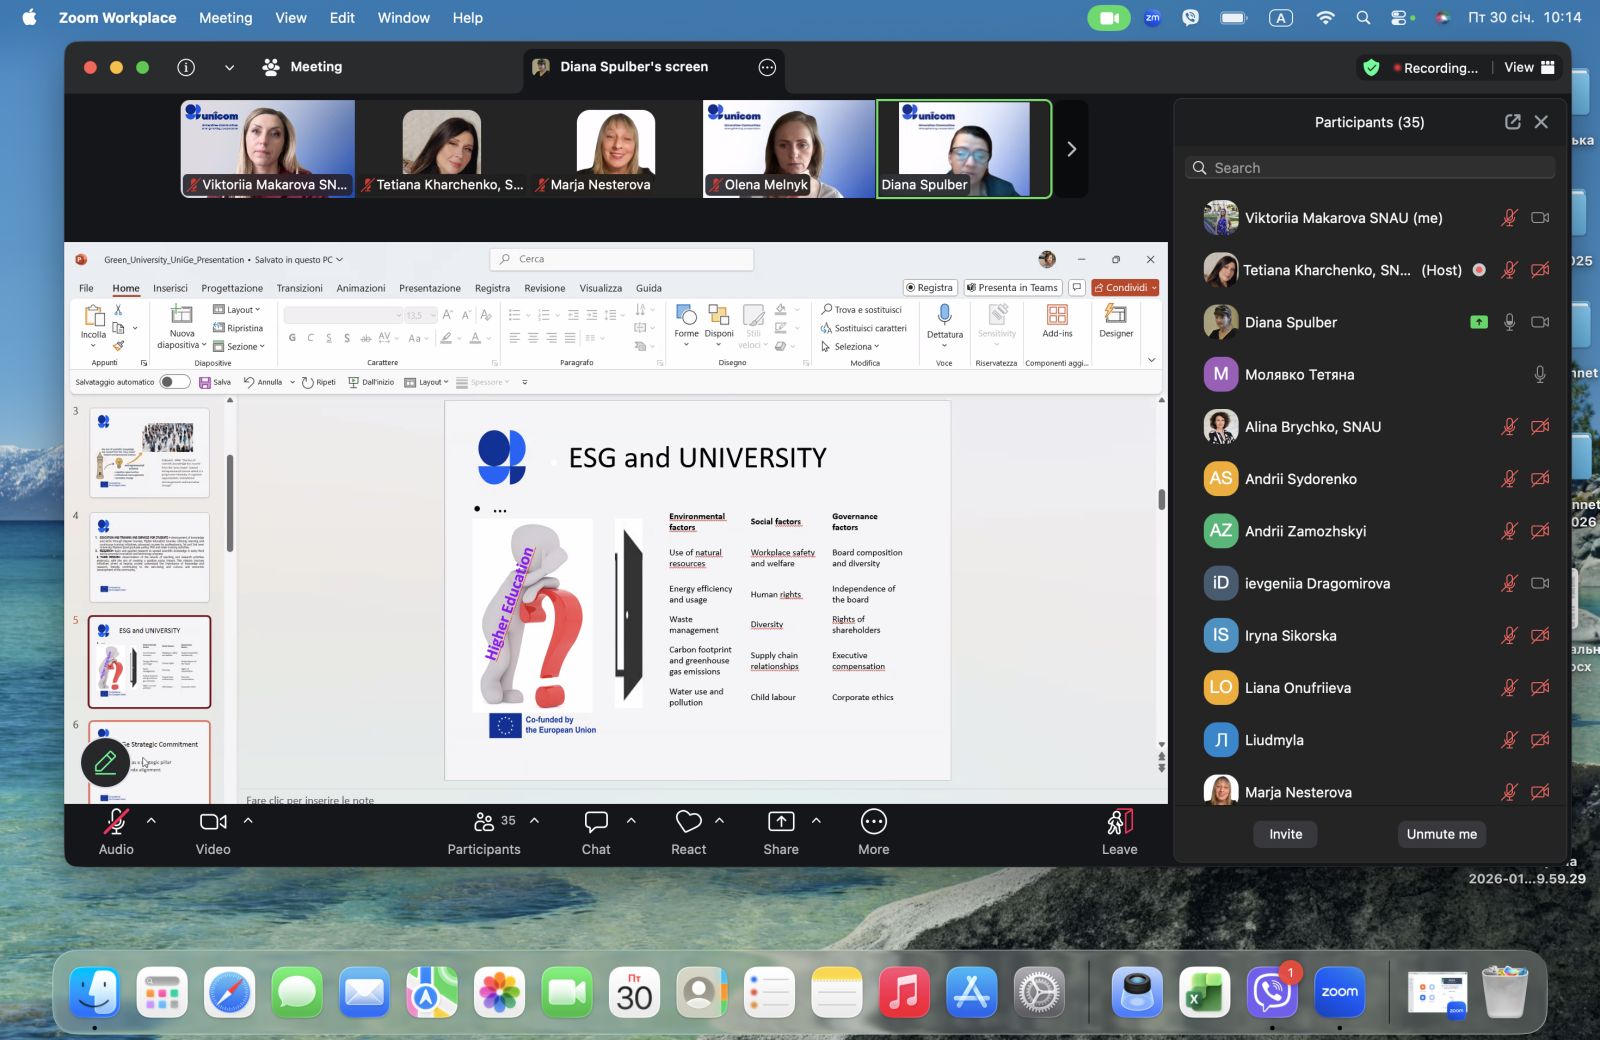Open meeting information icon

click(x=186, y=67)
